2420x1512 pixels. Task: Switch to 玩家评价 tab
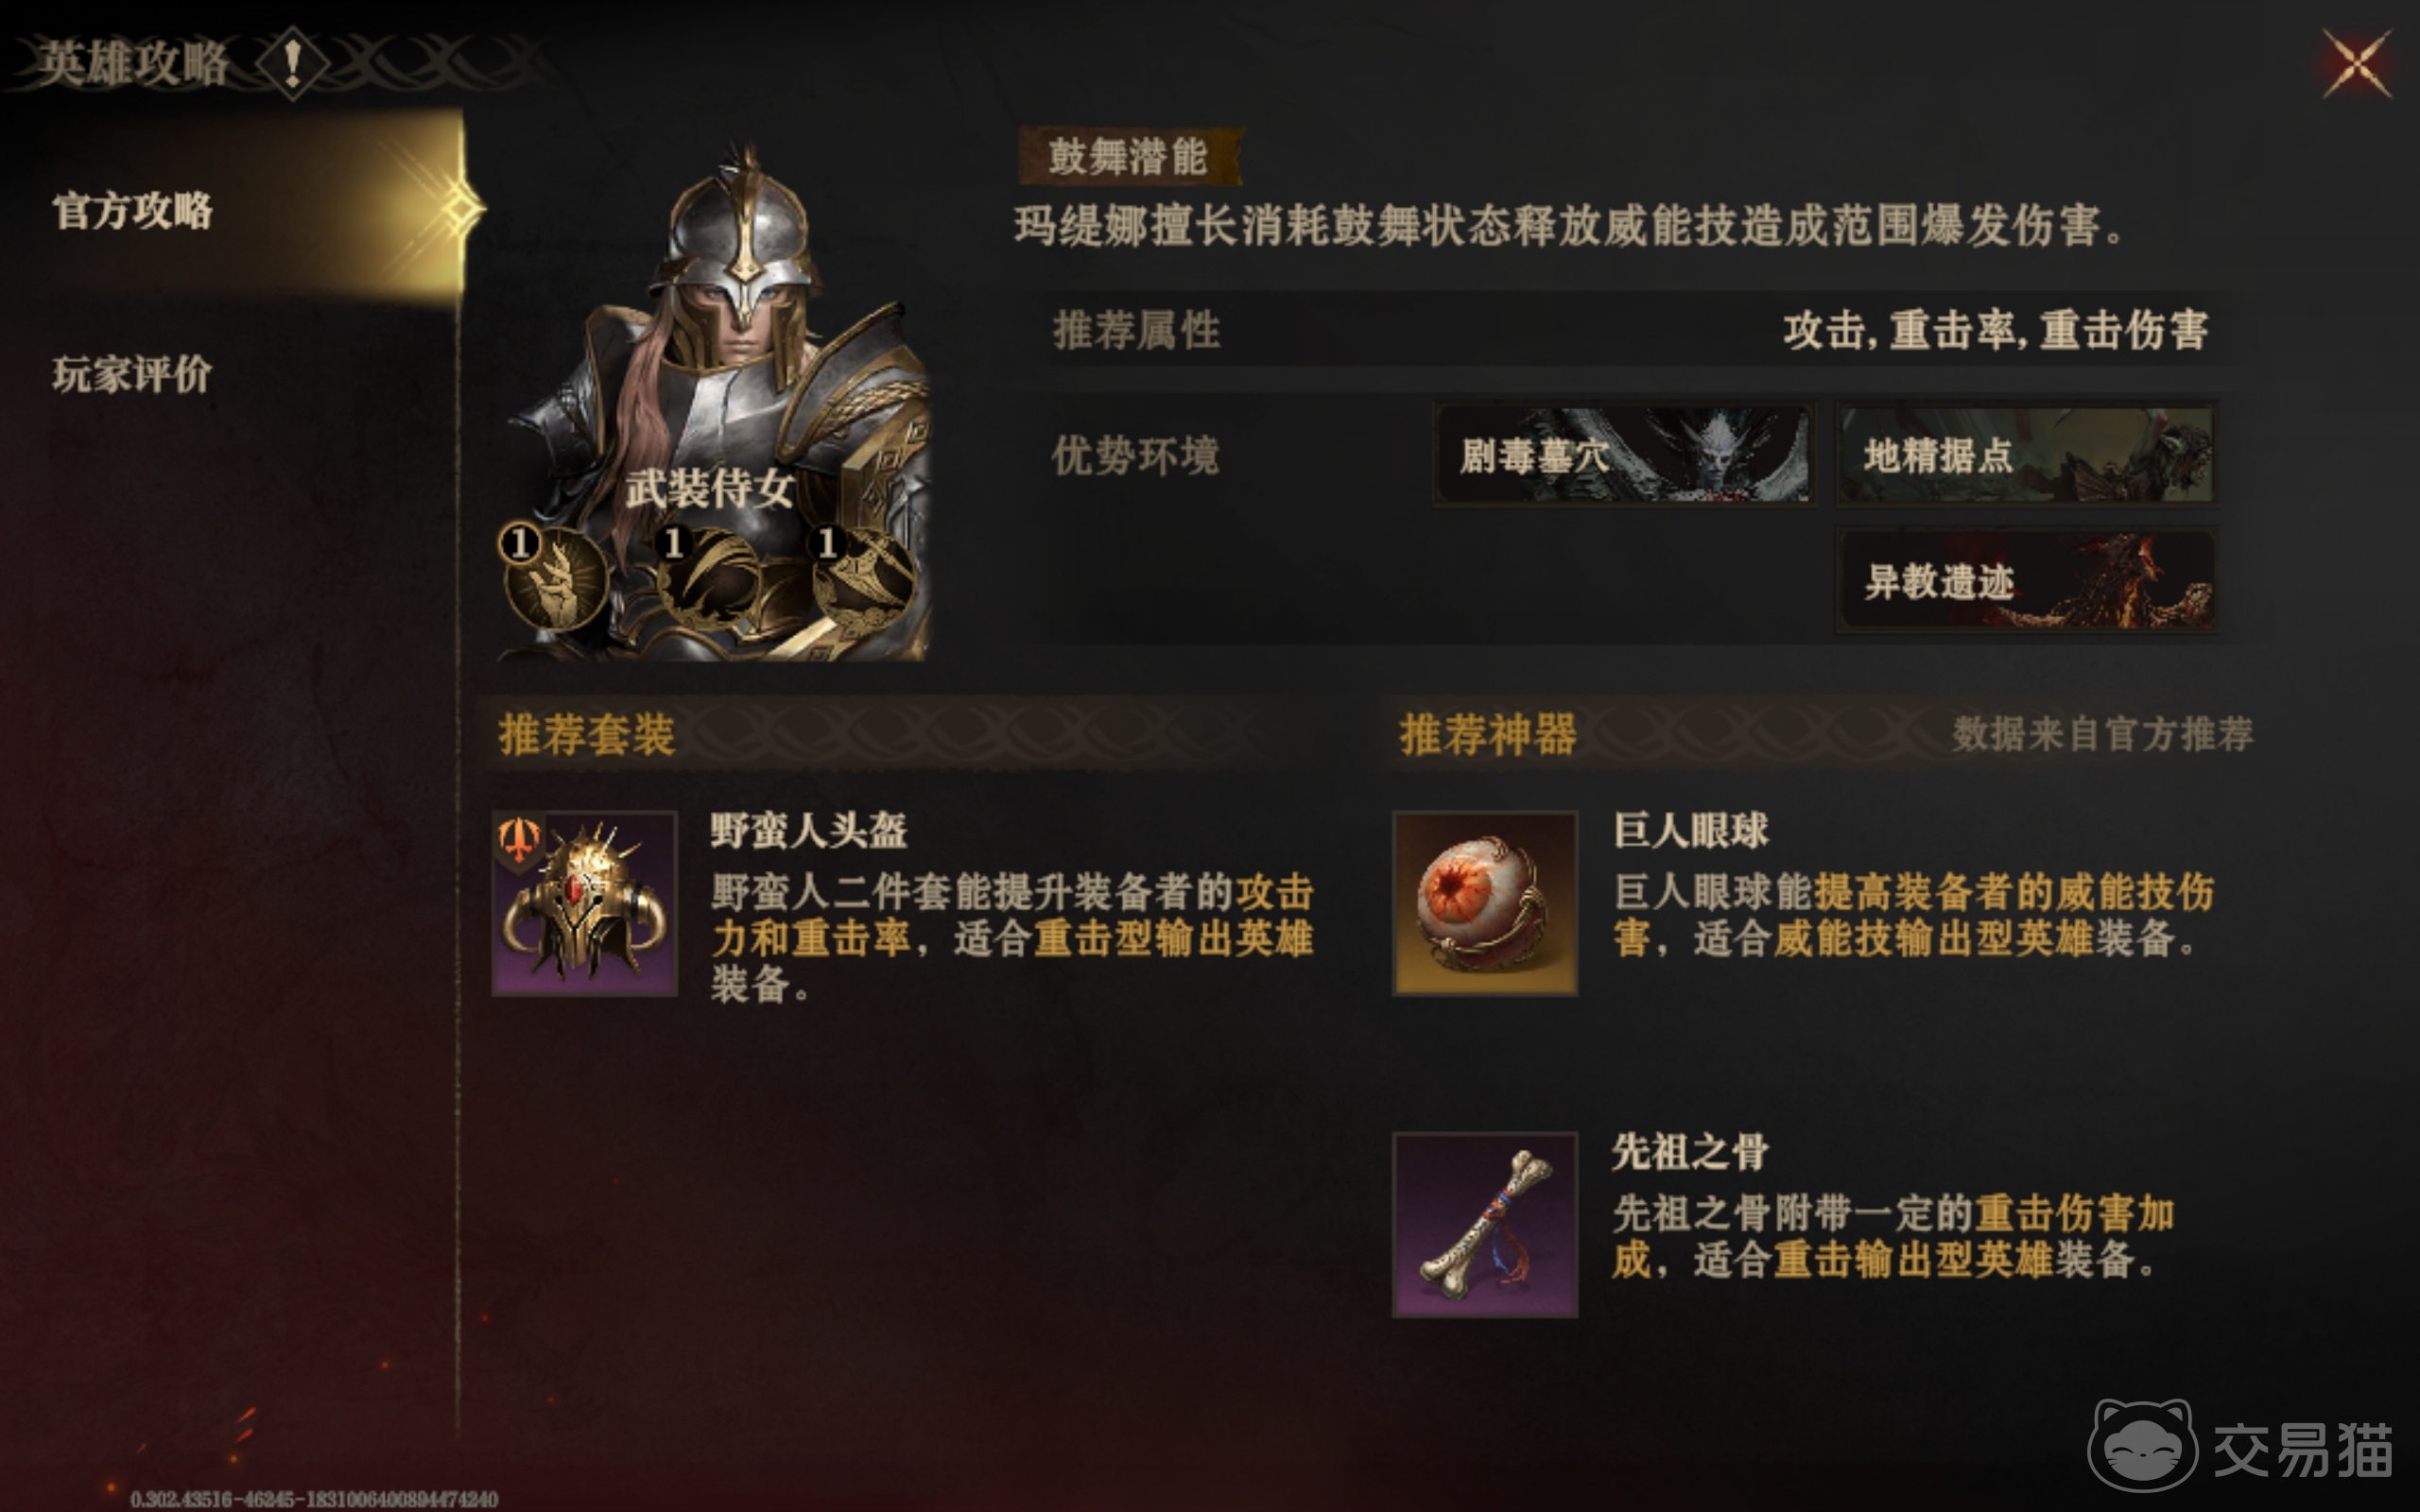[132, 375]
